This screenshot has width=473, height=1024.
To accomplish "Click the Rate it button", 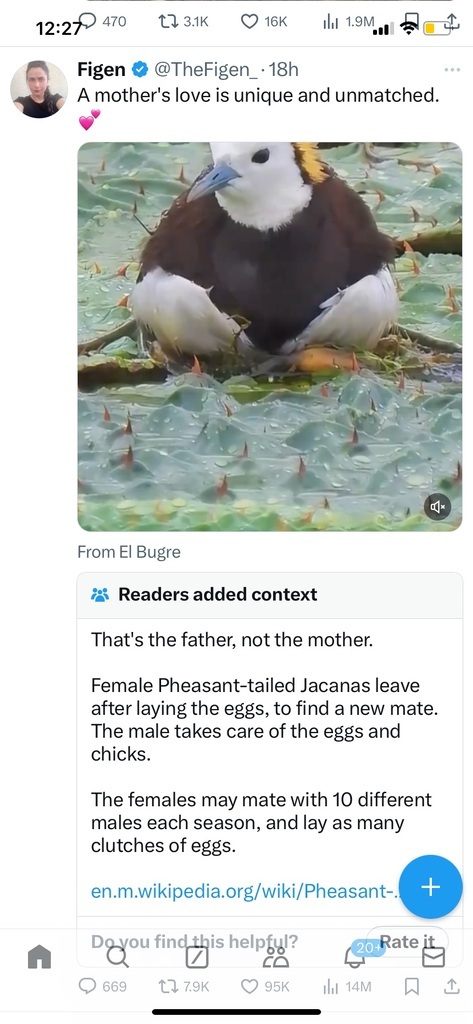I will pos(407,941).
